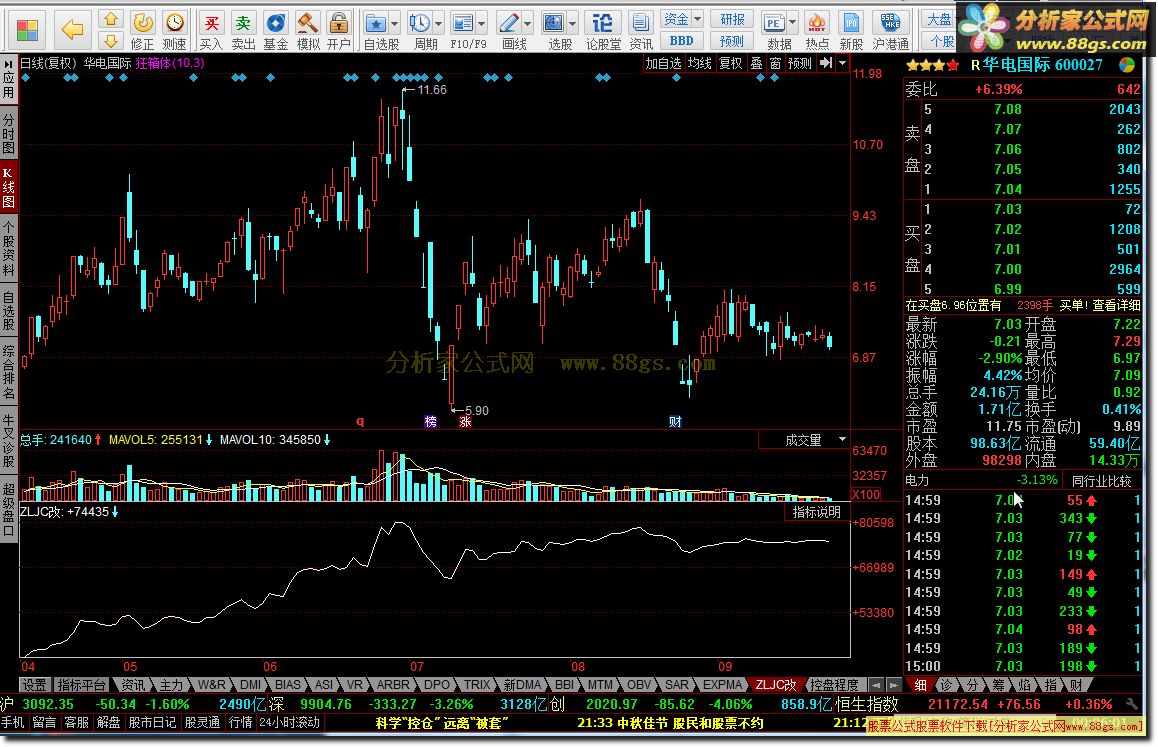The image size is (1158, 747).
Task: Click the colorful windows-style home icon
Action: (x=28, y=30)
